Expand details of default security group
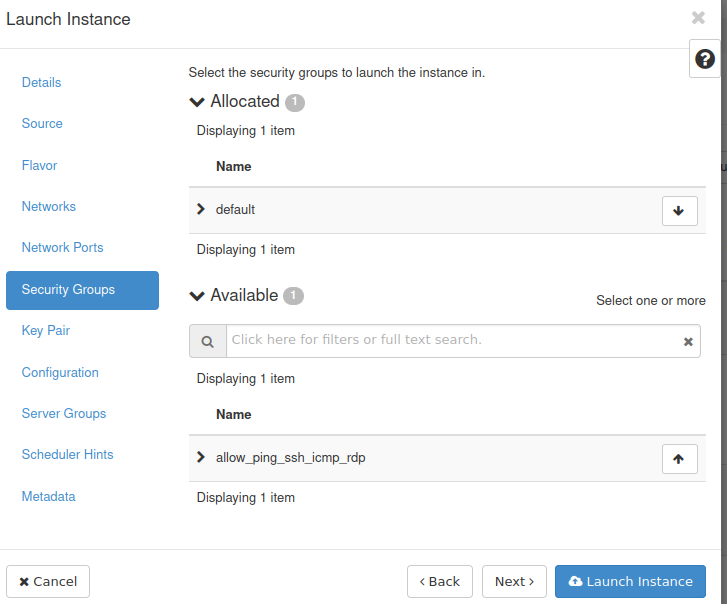Viewport: 727px width, 604px height. 201,210
